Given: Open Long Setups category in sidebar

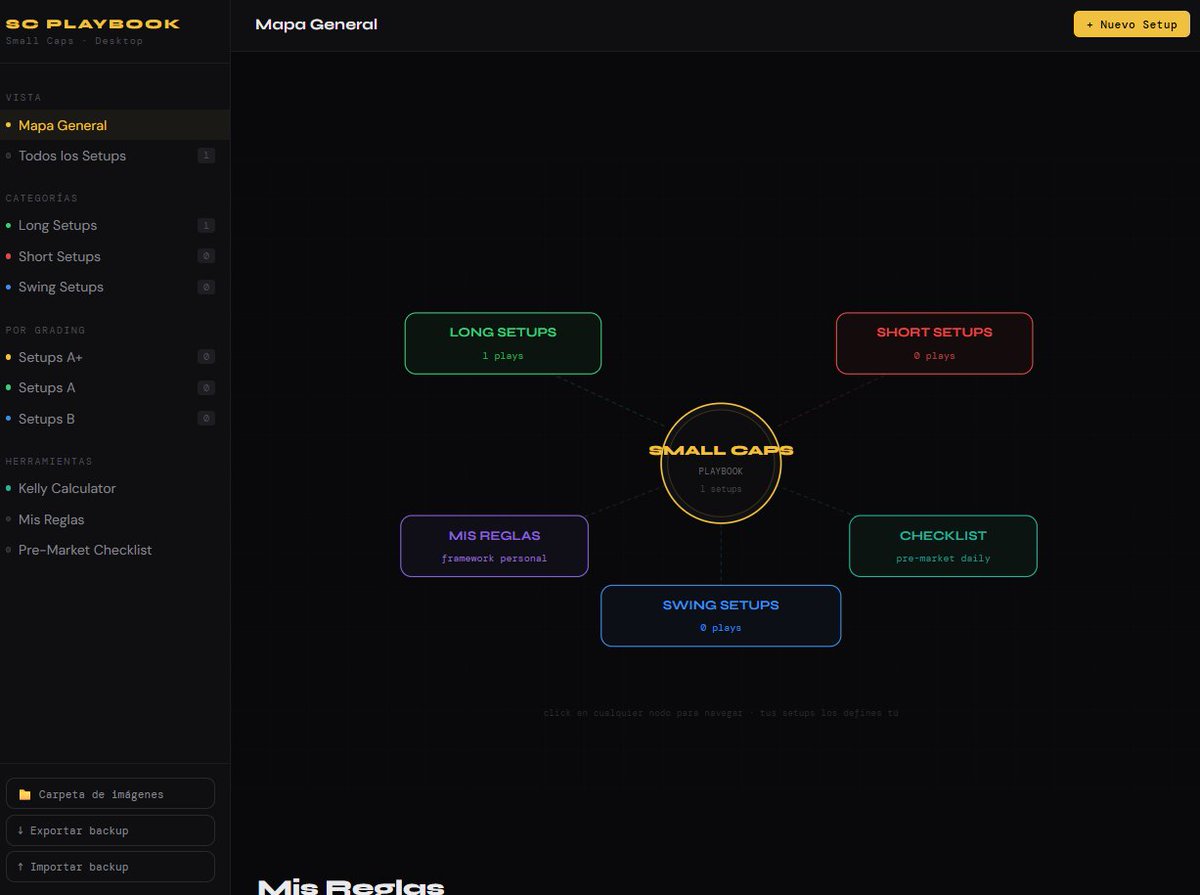Looking at the screenshot, I should [115, 226].
